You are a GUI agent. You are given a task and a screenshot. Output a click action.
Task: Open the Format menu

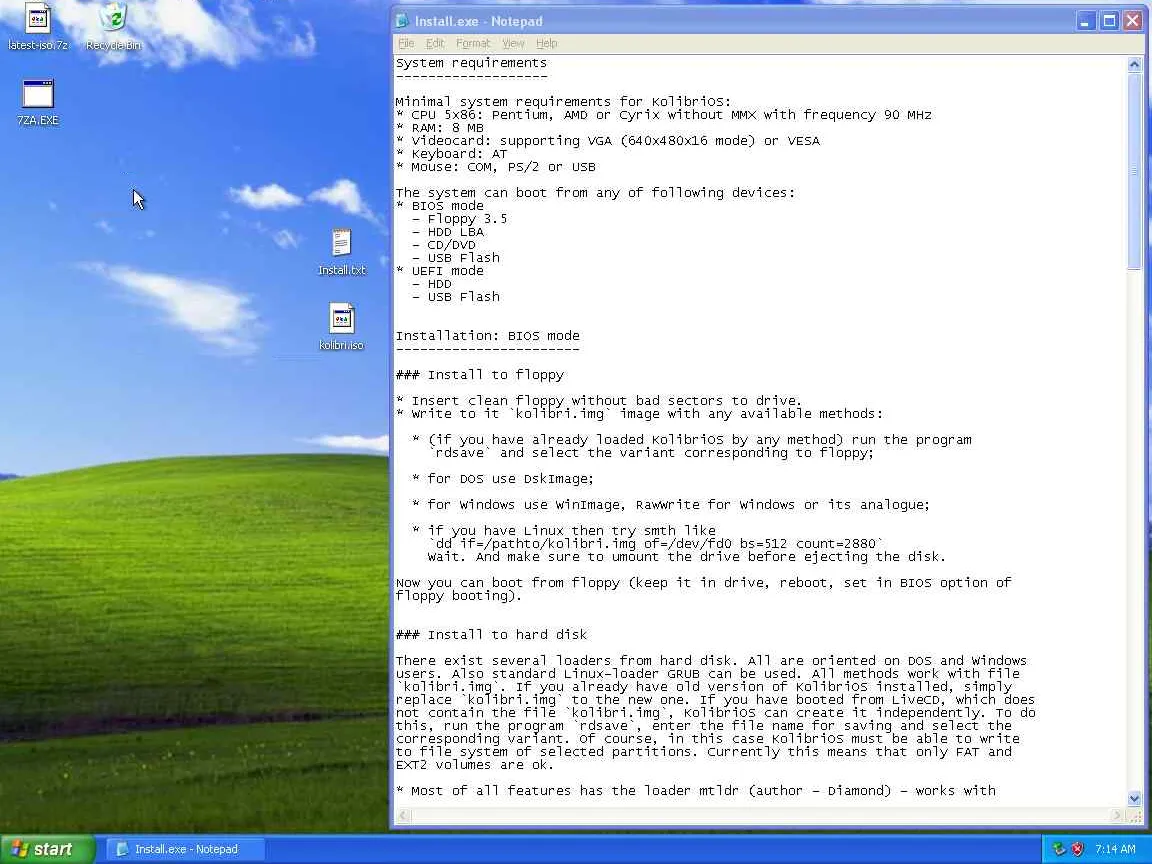point(472,43)
